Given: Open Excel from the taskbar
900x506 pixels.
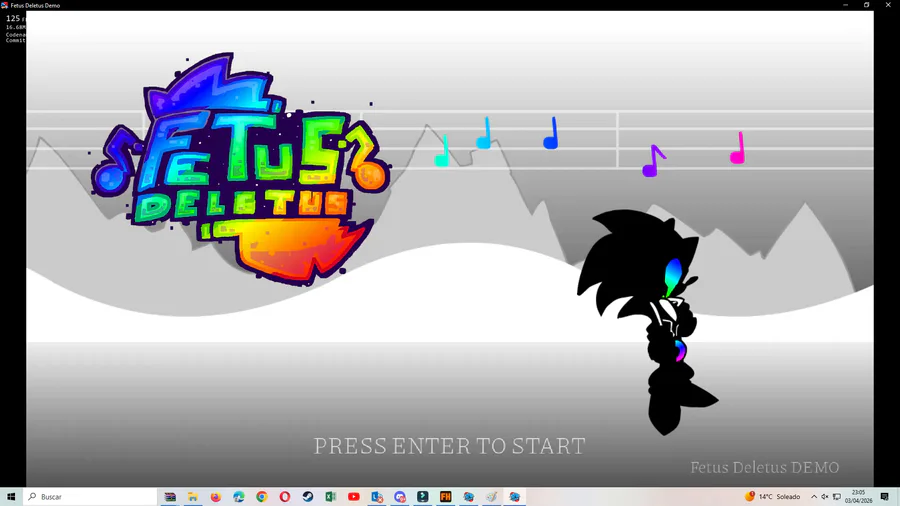Looking at the screenshot, I should click(x=331, y=497).
